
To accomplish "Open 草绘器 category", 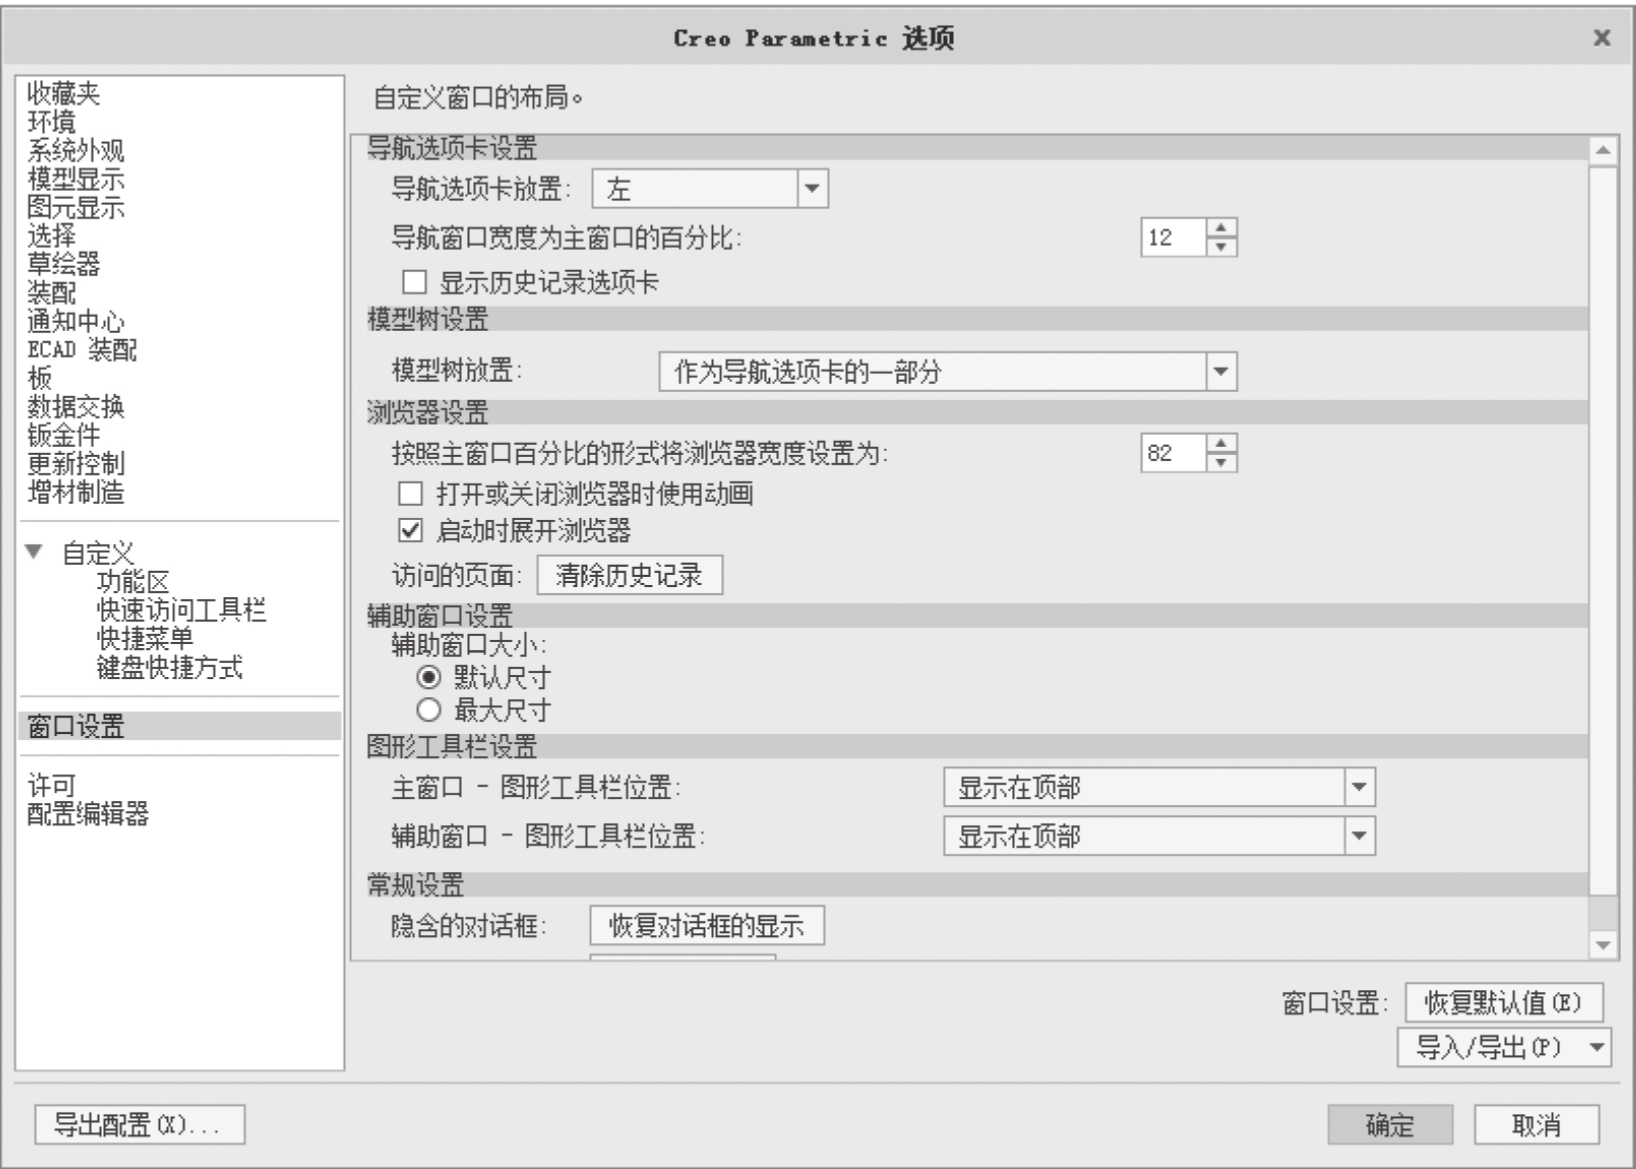I will point(63,264).
